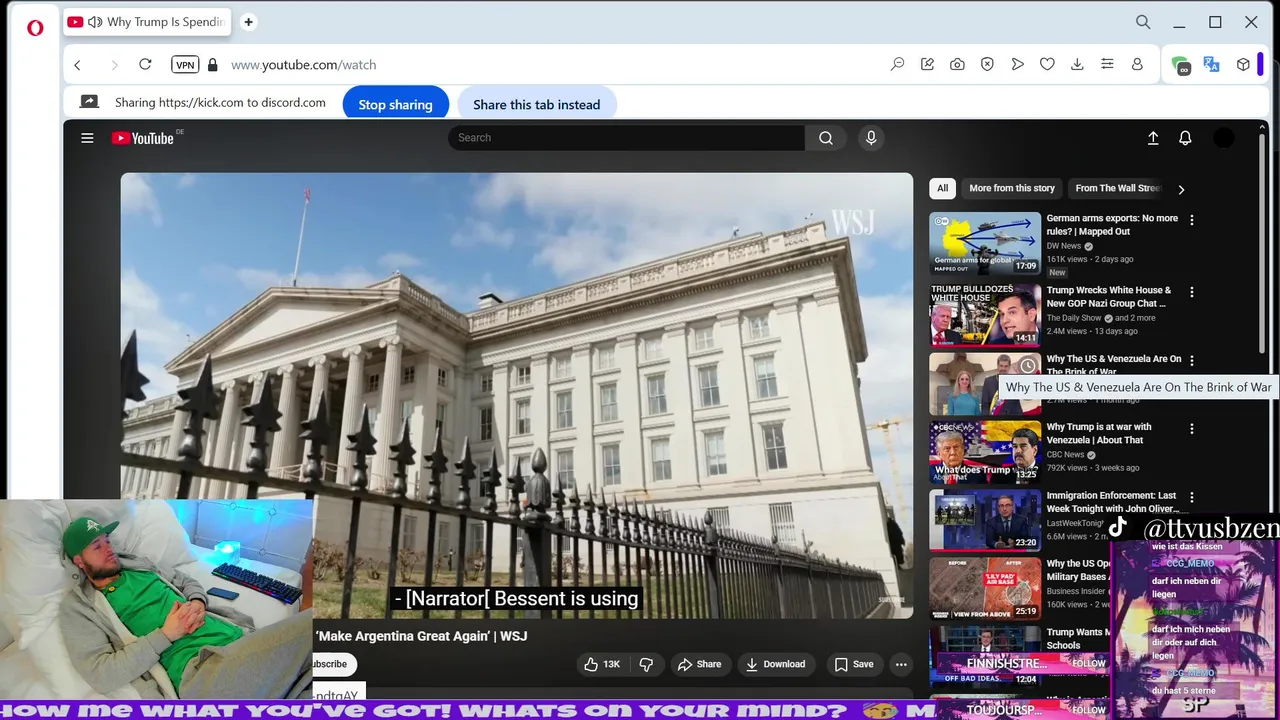
Task: Open the Opera account profile icon
Action: tap(1137, 64)
